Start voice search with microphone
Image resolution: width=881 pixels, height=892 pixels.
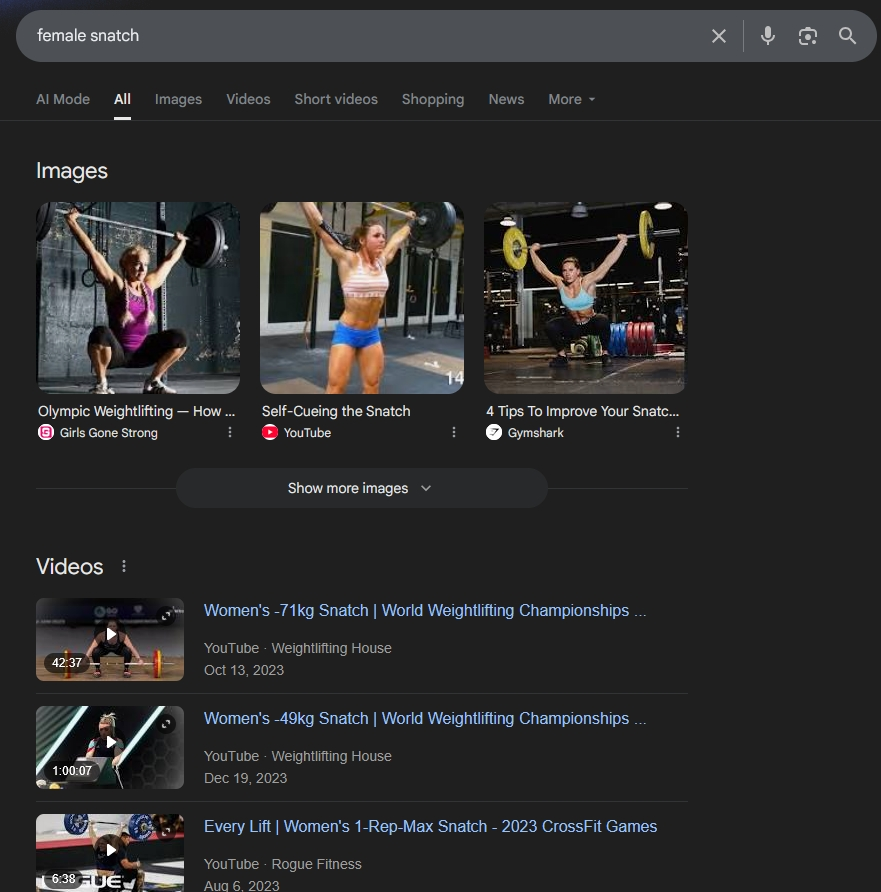point(767,36)
